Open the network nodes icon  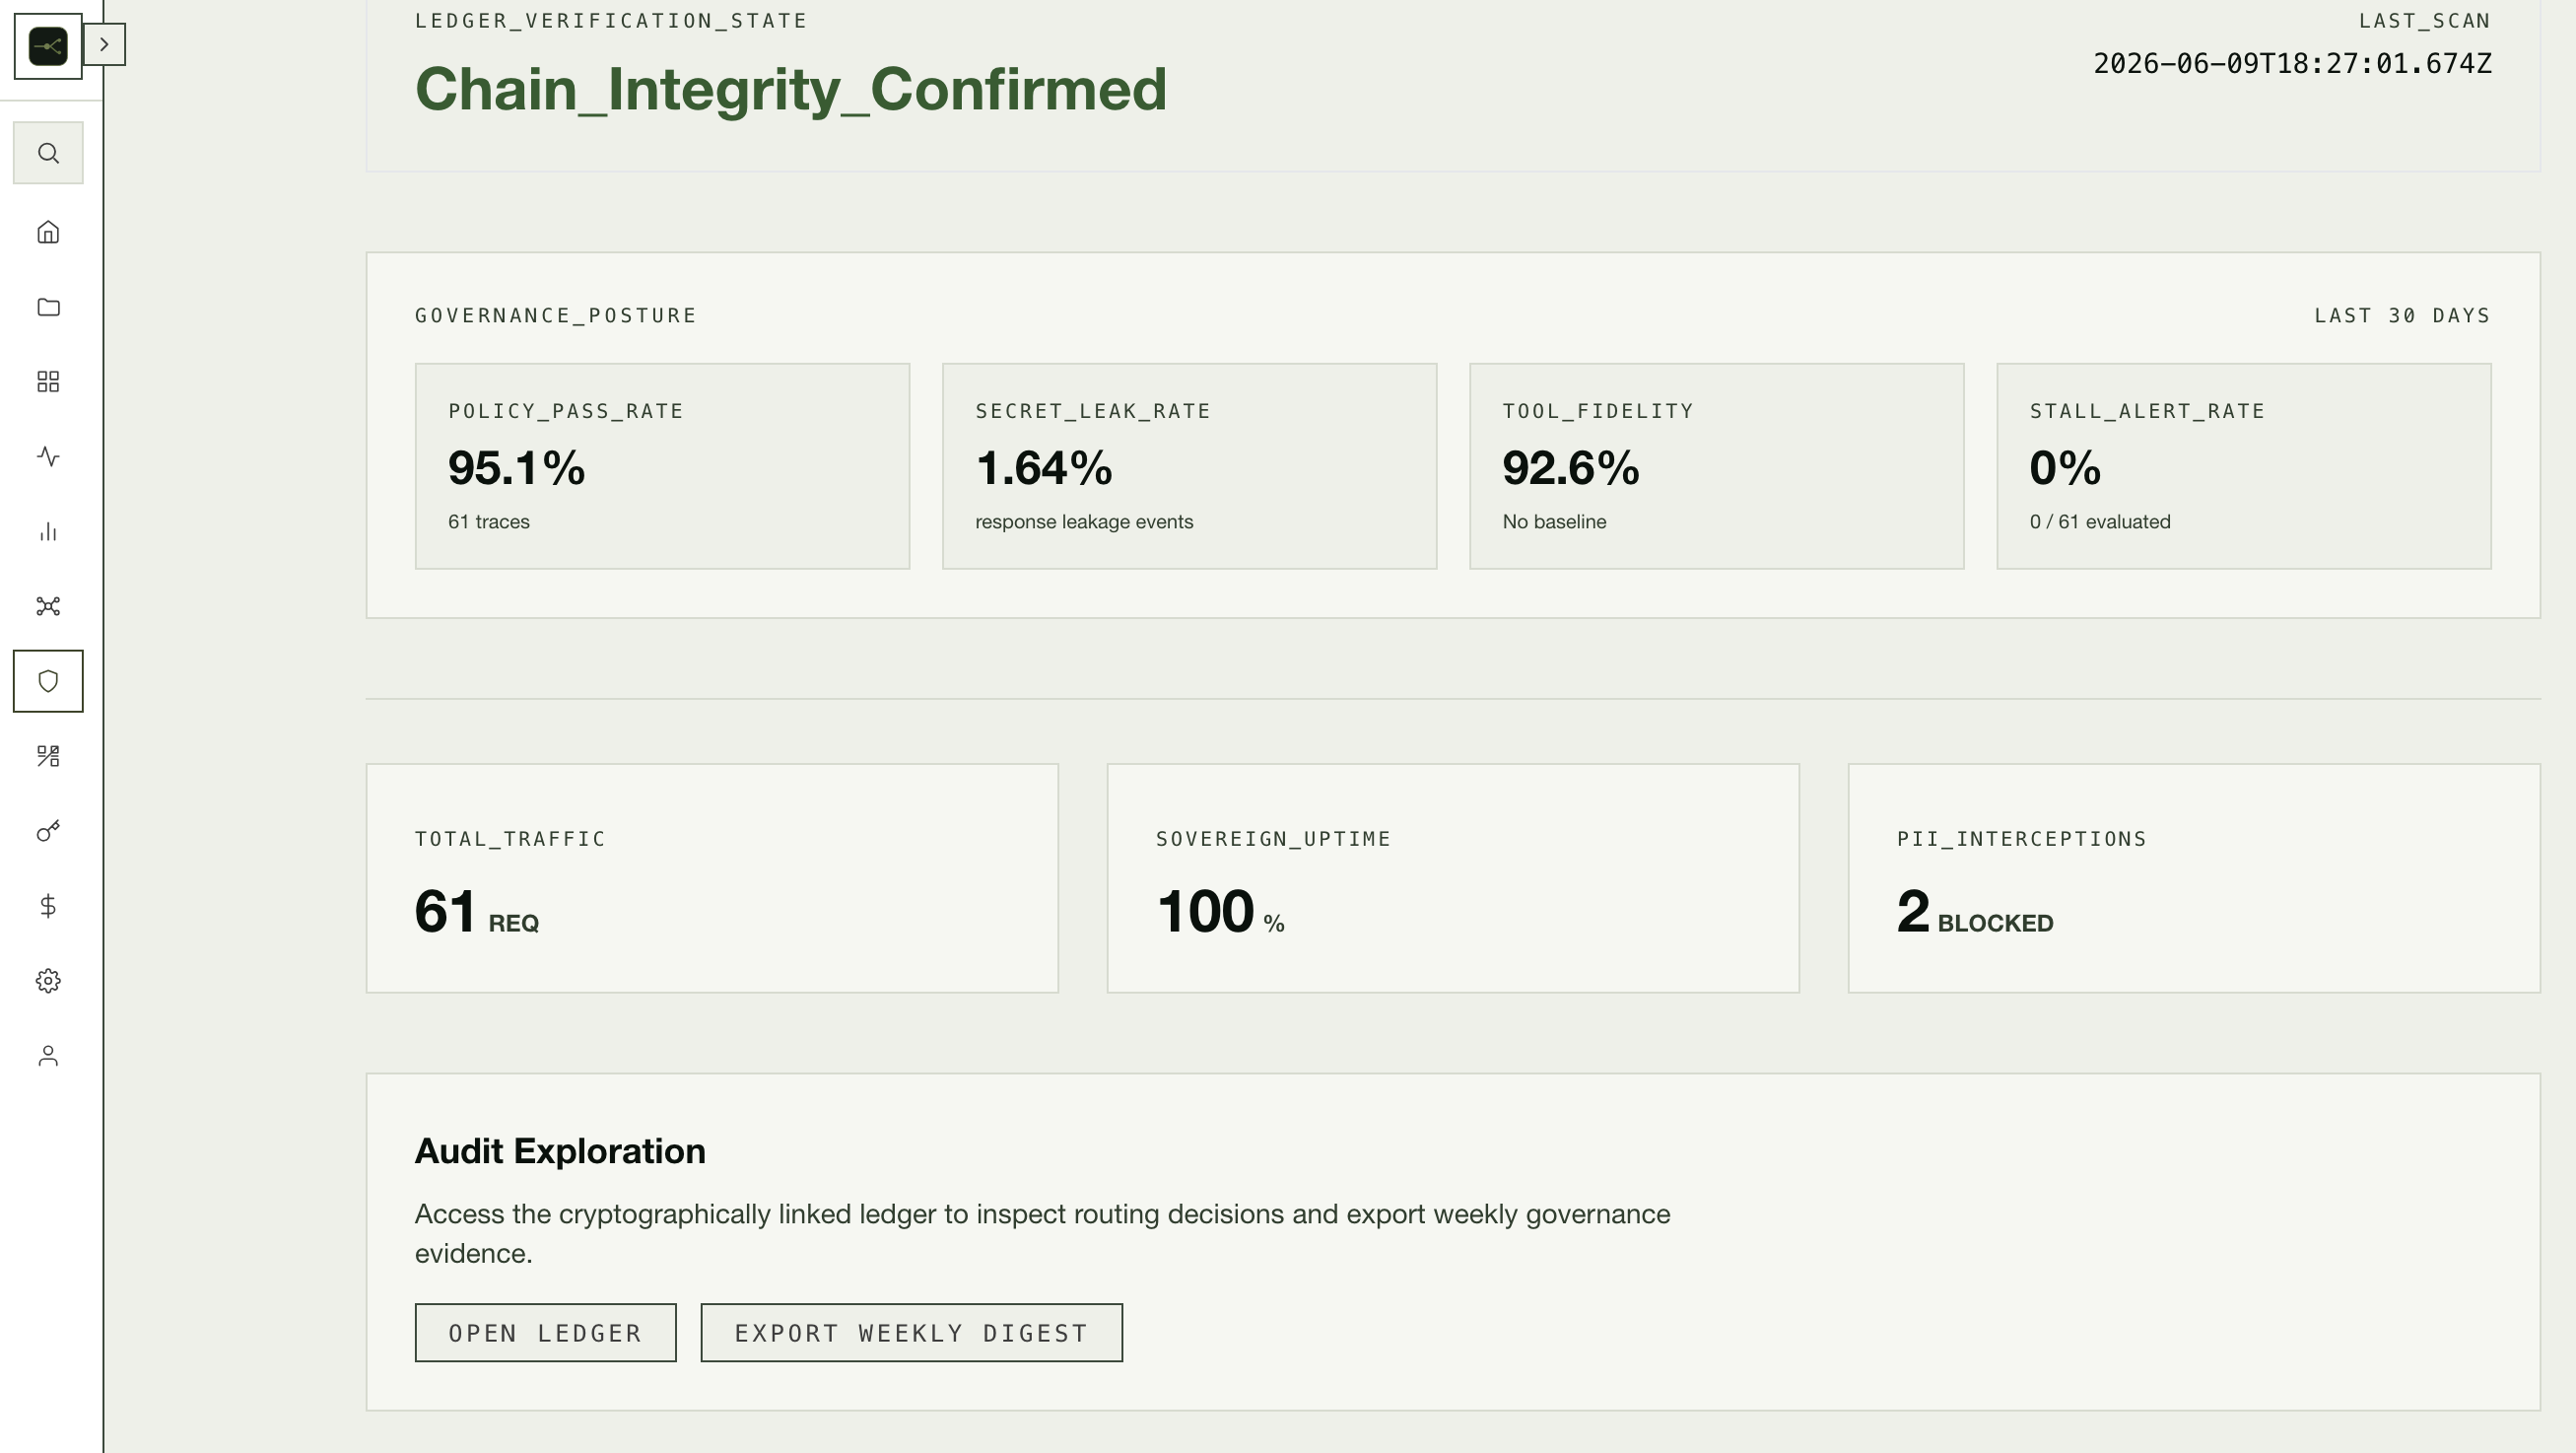48,606
